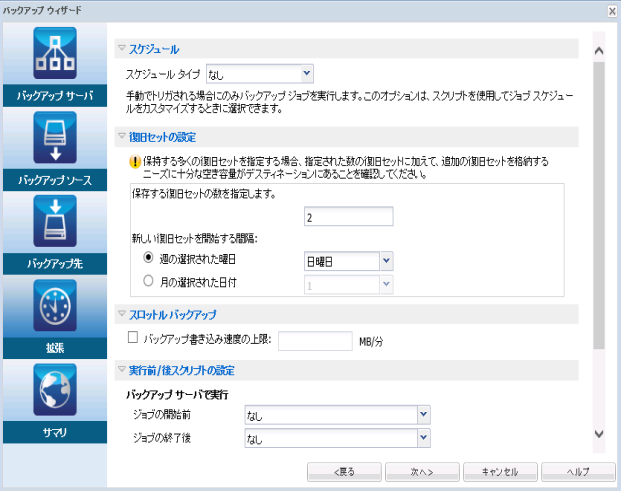The width and height of the screenshot is (621, 491).
Task: Click the 次へ> next button
Action: pyautogui.click(x=422, y=472)
